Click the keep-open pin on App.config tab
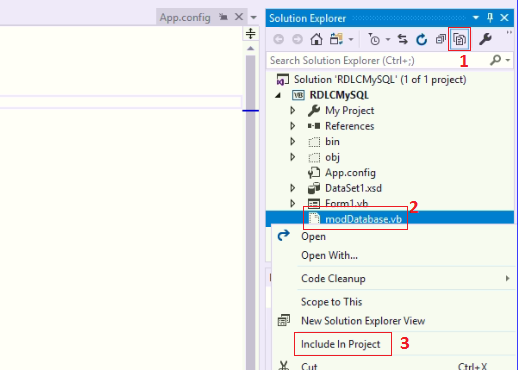 pyautogui.click(x=223, y=17)
